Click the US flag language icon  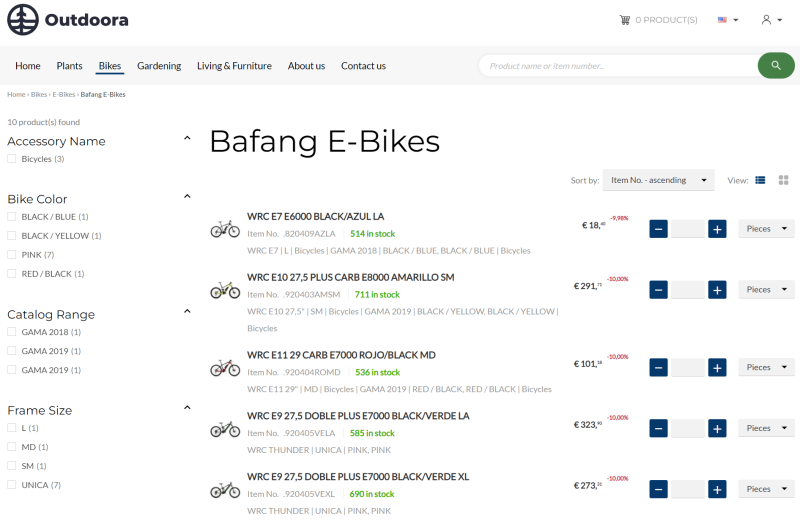click(722, 20)
